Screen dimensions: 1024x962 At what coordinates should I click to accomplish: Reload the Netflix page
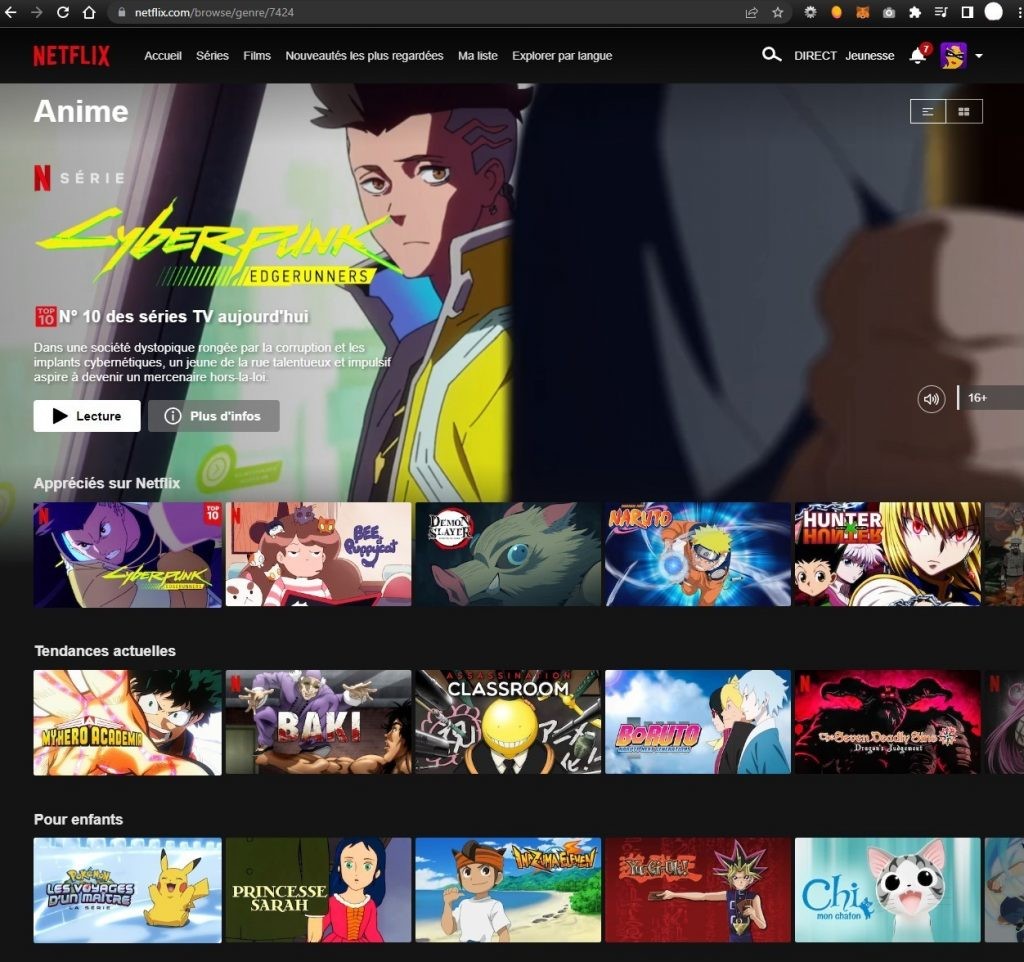pyautogui.click(x=63, y=12)
